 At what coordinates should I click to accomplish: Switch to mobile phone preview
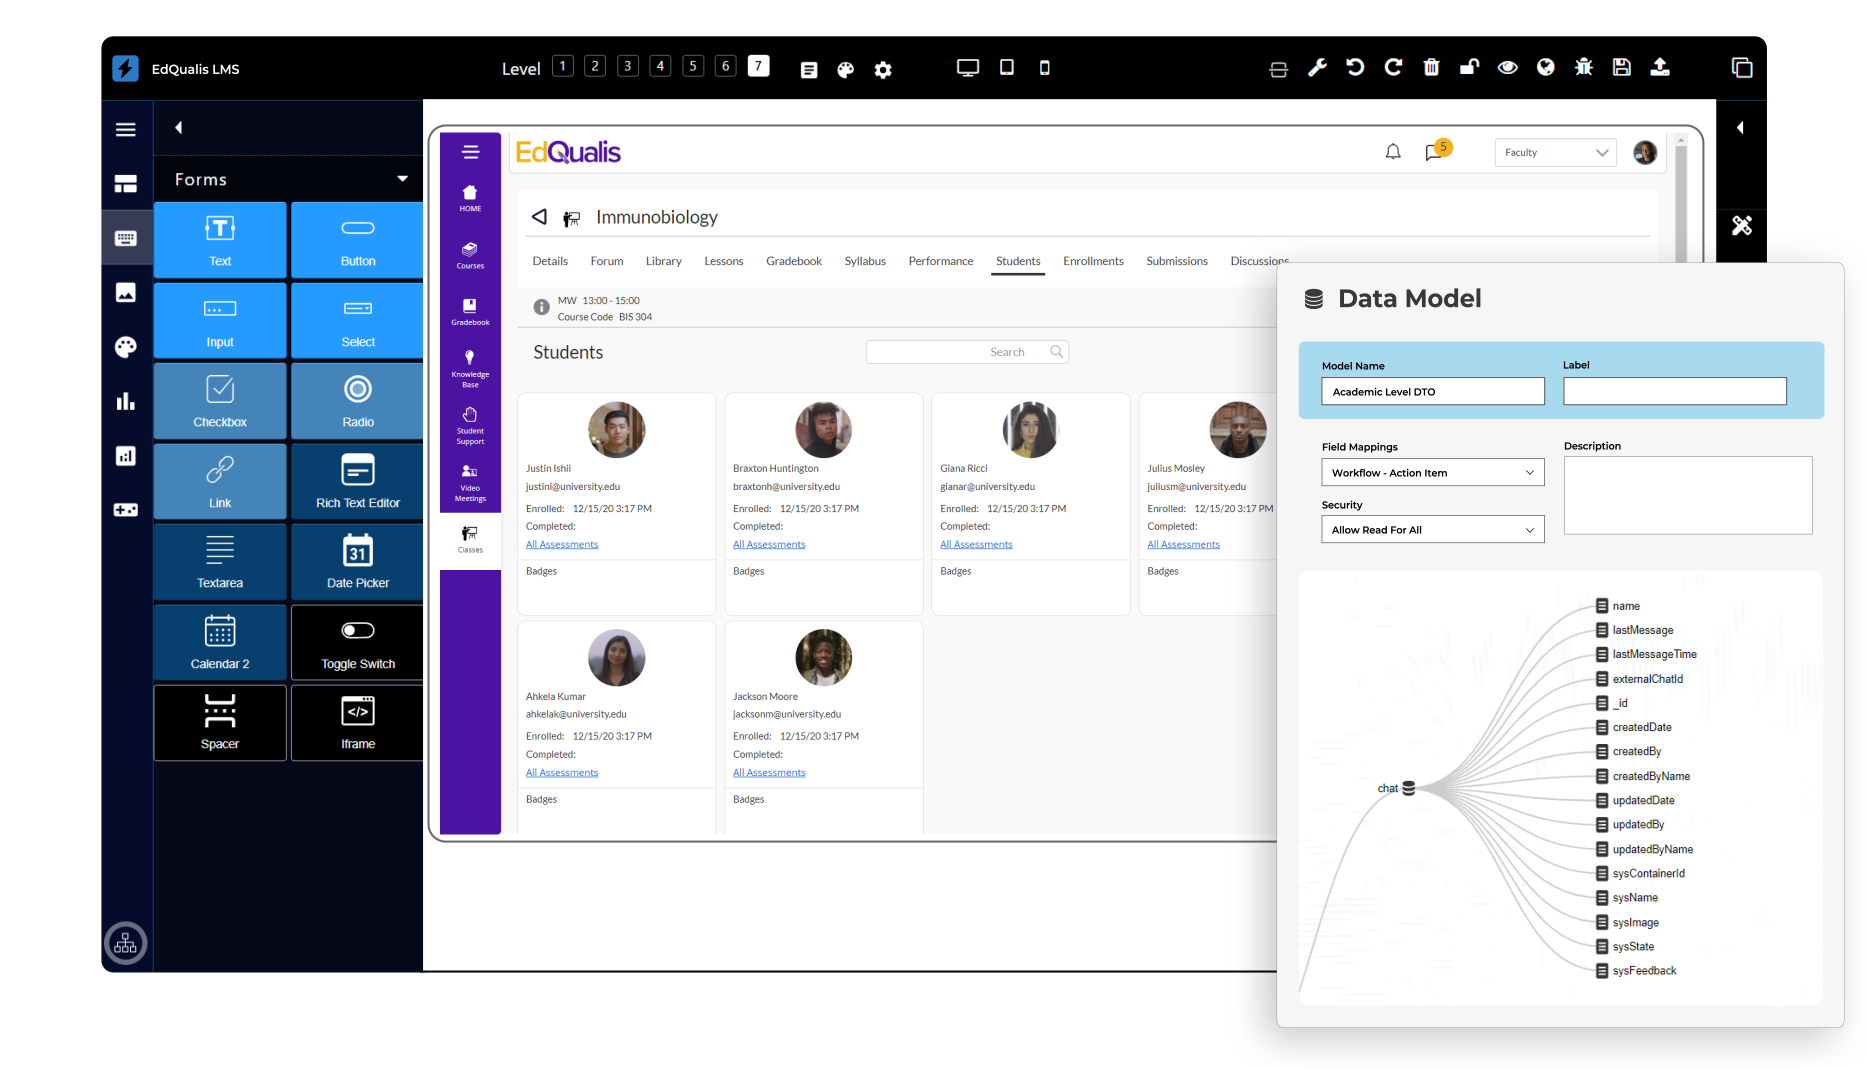tap(1045, 68)
